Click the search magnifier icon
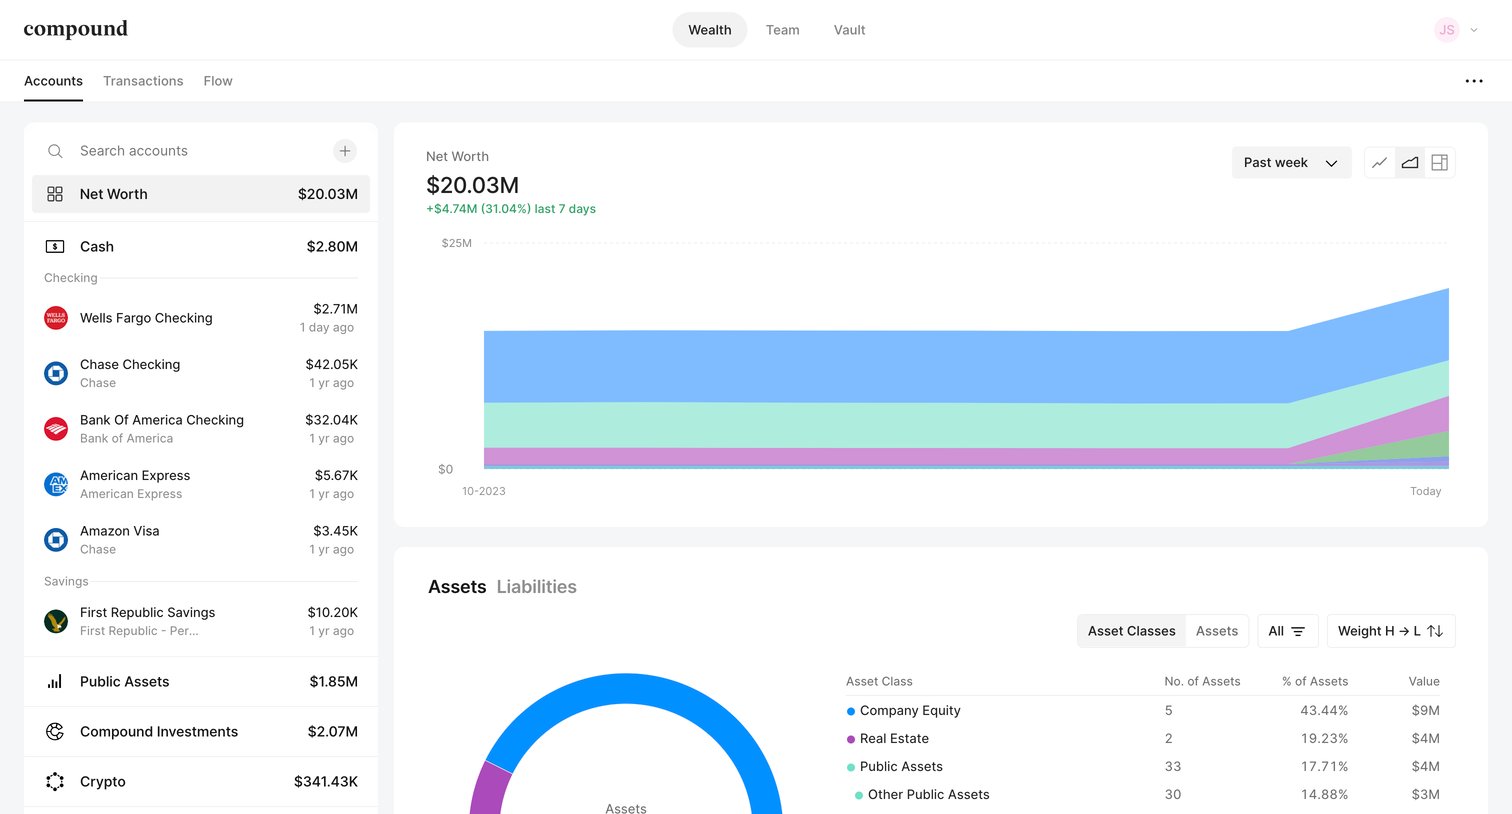1512x814 pixels. point(55,151)
